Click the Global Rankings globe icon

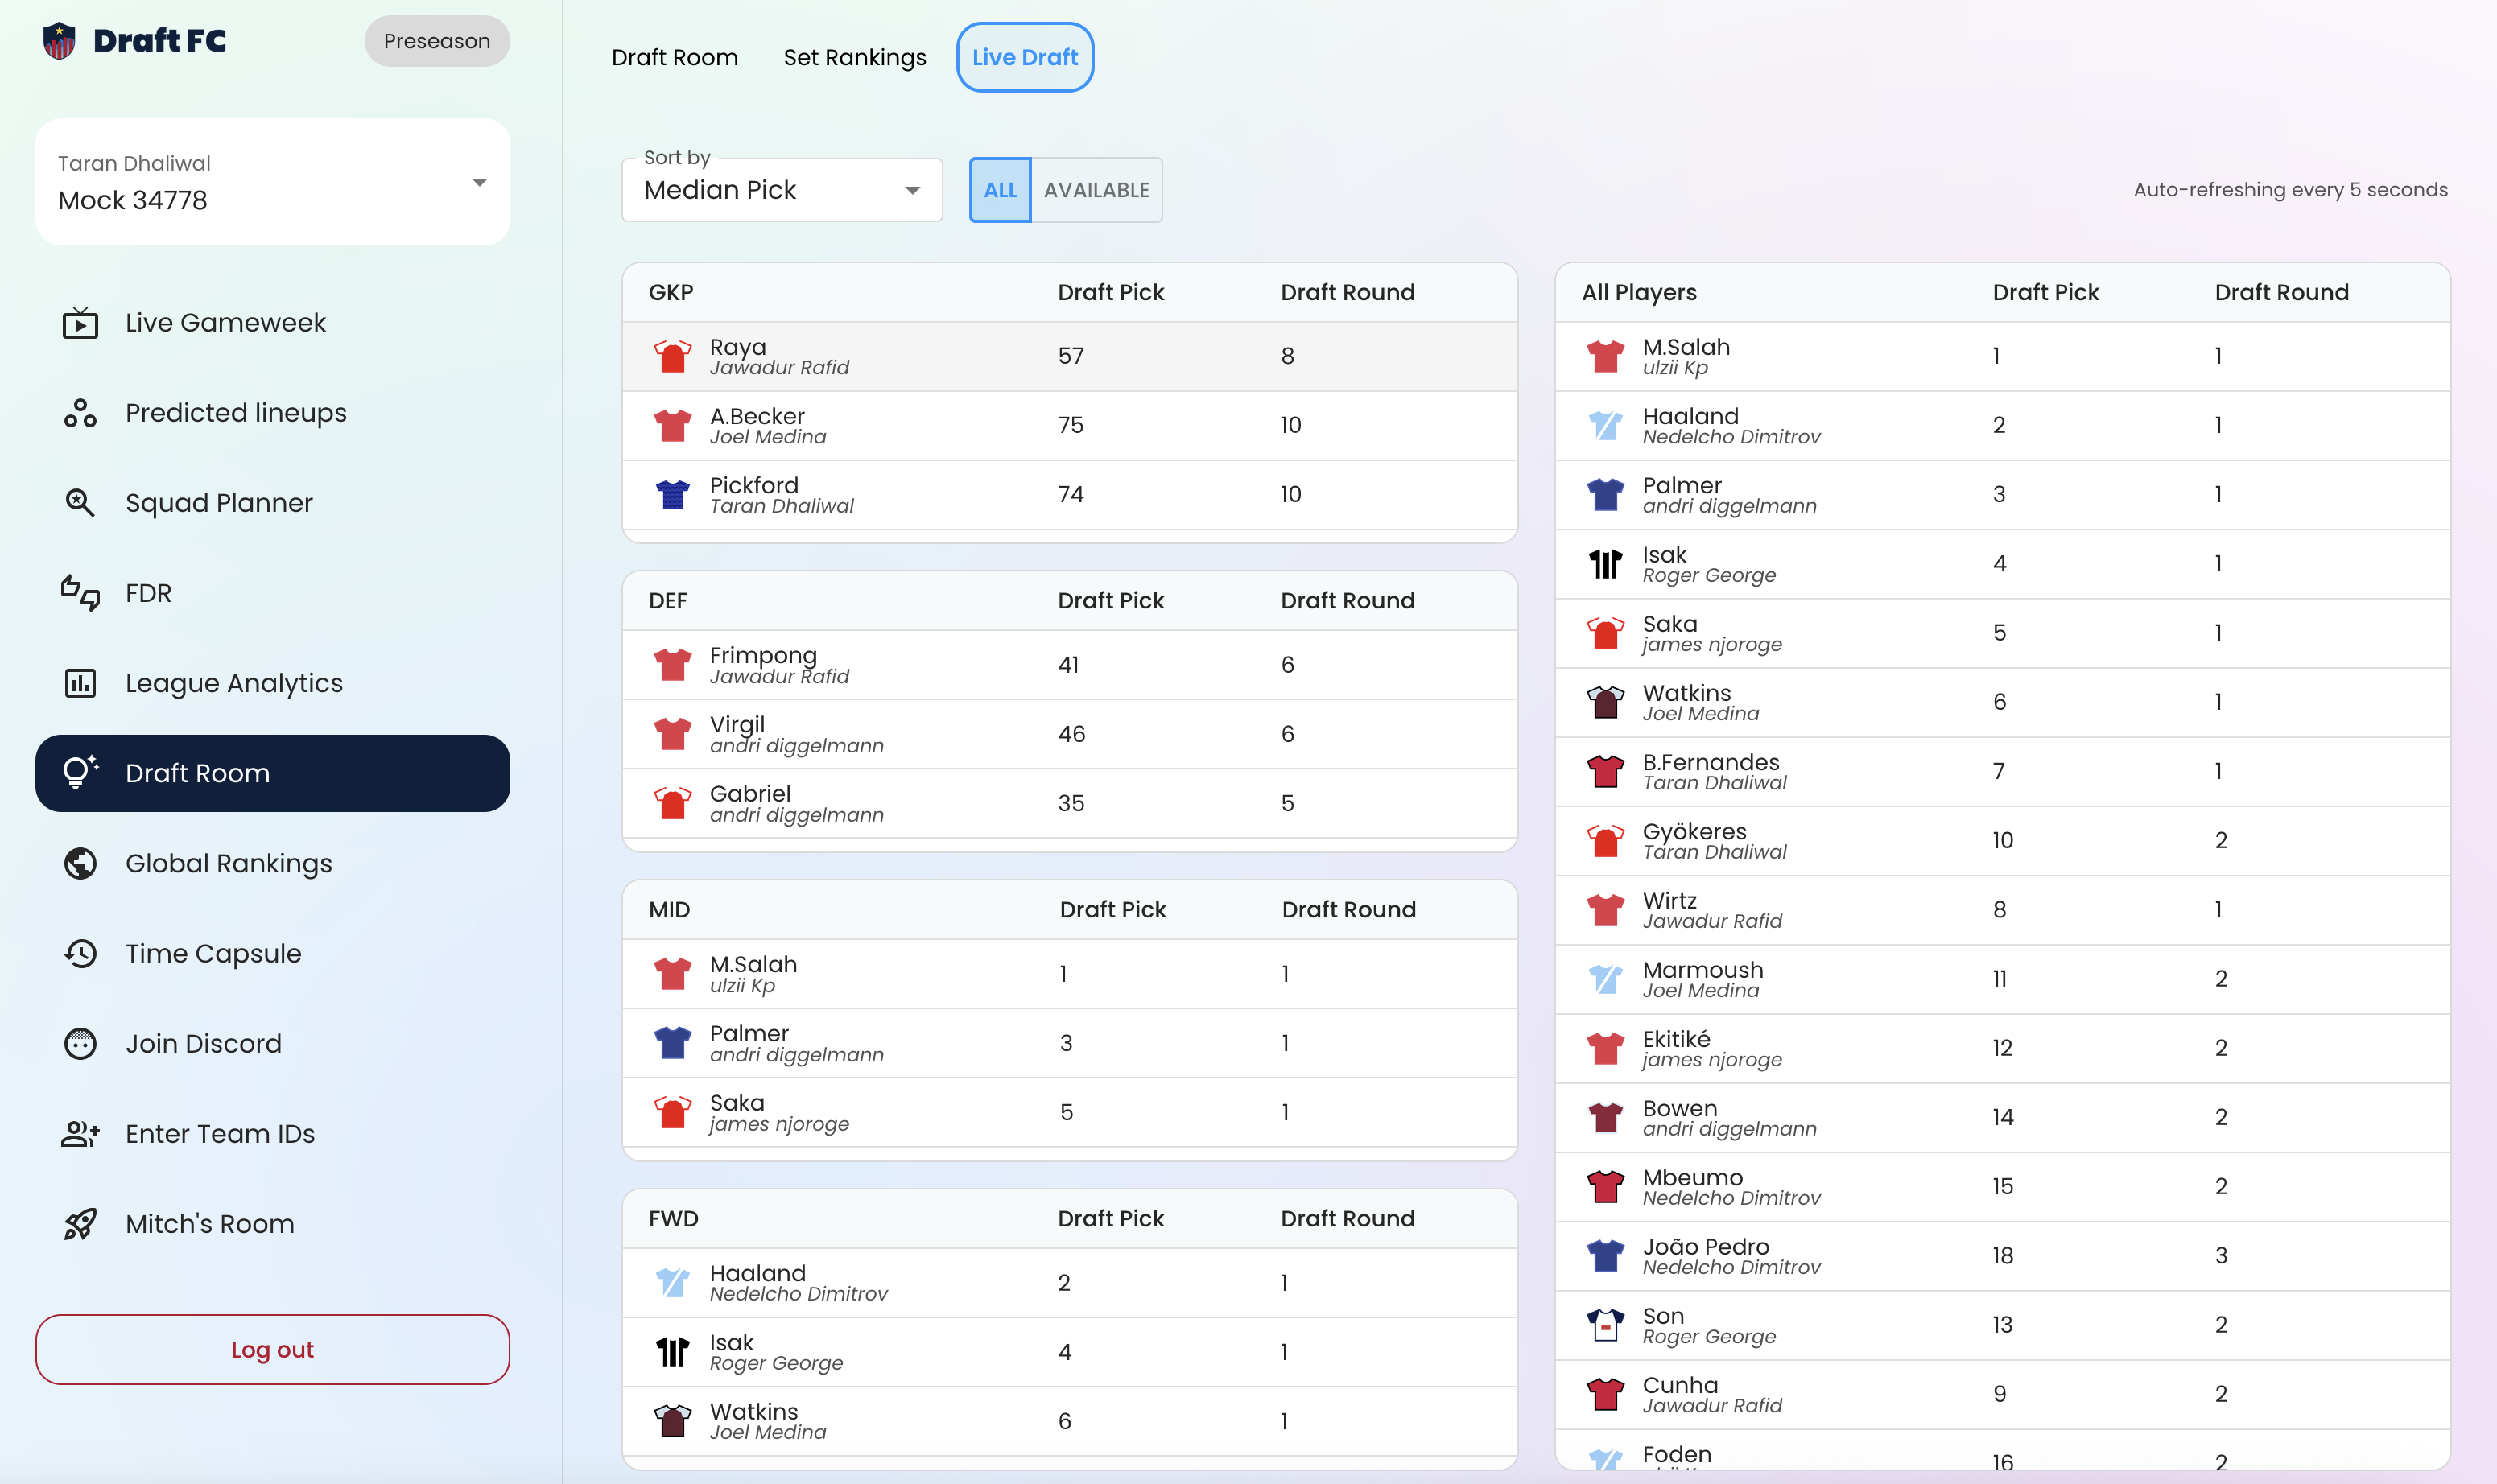[80, 863]
